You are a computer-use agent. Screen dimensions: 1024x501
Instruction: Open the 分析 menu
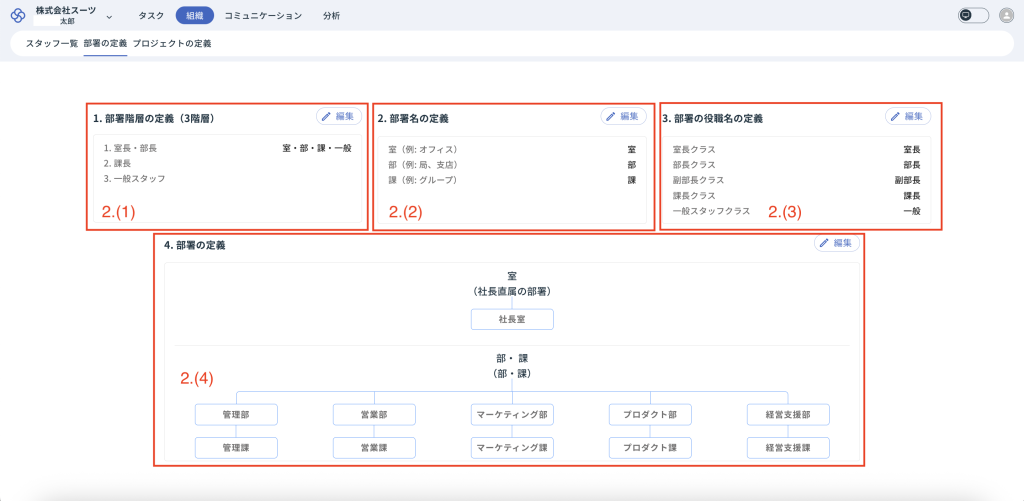(x=331, y=16)
